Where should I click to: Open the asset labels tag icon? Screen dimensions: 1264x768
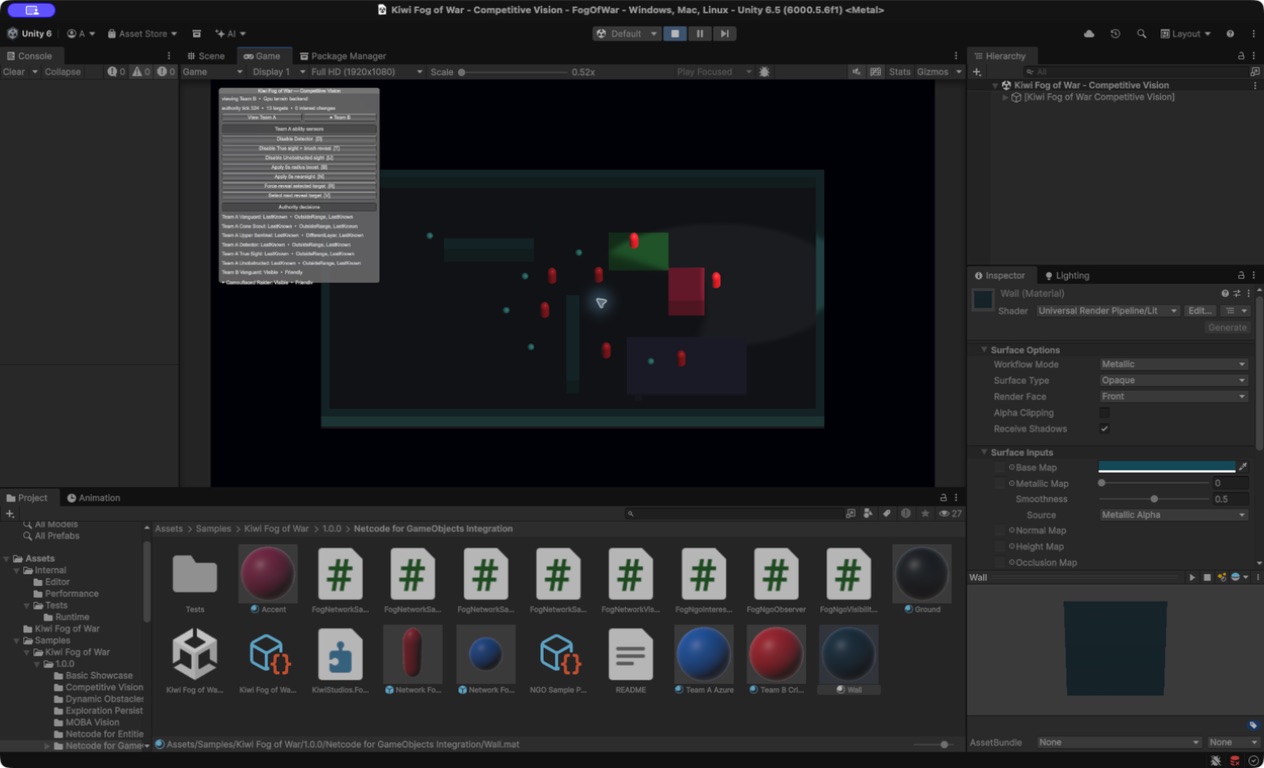click(1253, 725)
